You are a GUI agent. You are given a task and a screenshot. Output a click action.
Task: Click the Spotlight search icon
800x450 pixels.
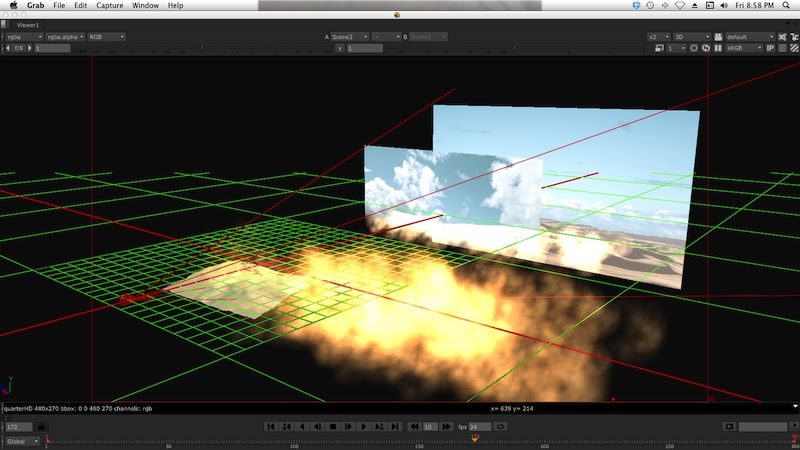(786, 5)
